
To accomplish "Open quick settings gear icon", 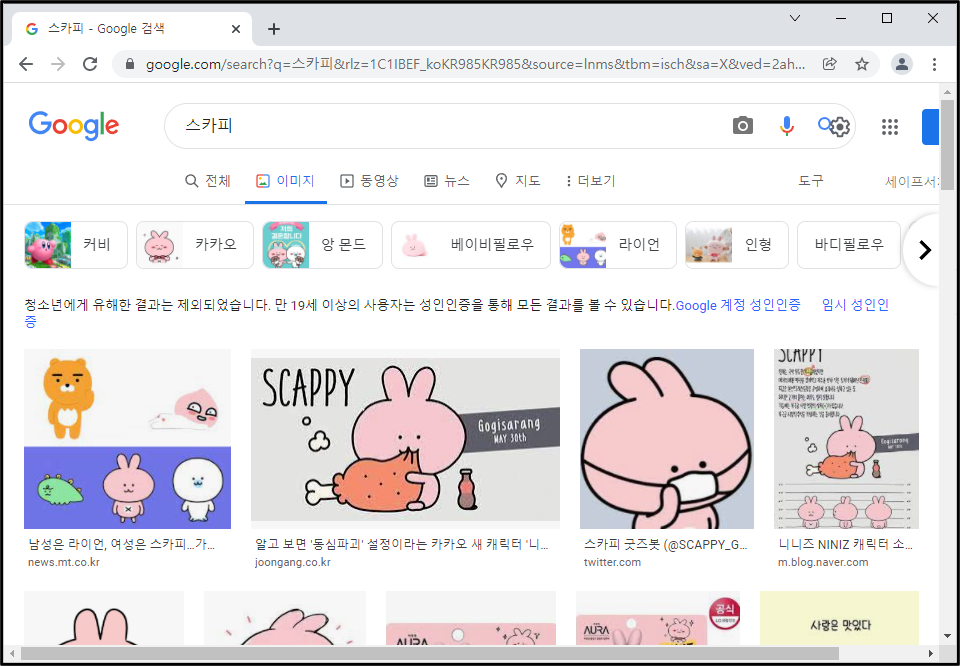I will pyautogui.click(x=839, y=127).
